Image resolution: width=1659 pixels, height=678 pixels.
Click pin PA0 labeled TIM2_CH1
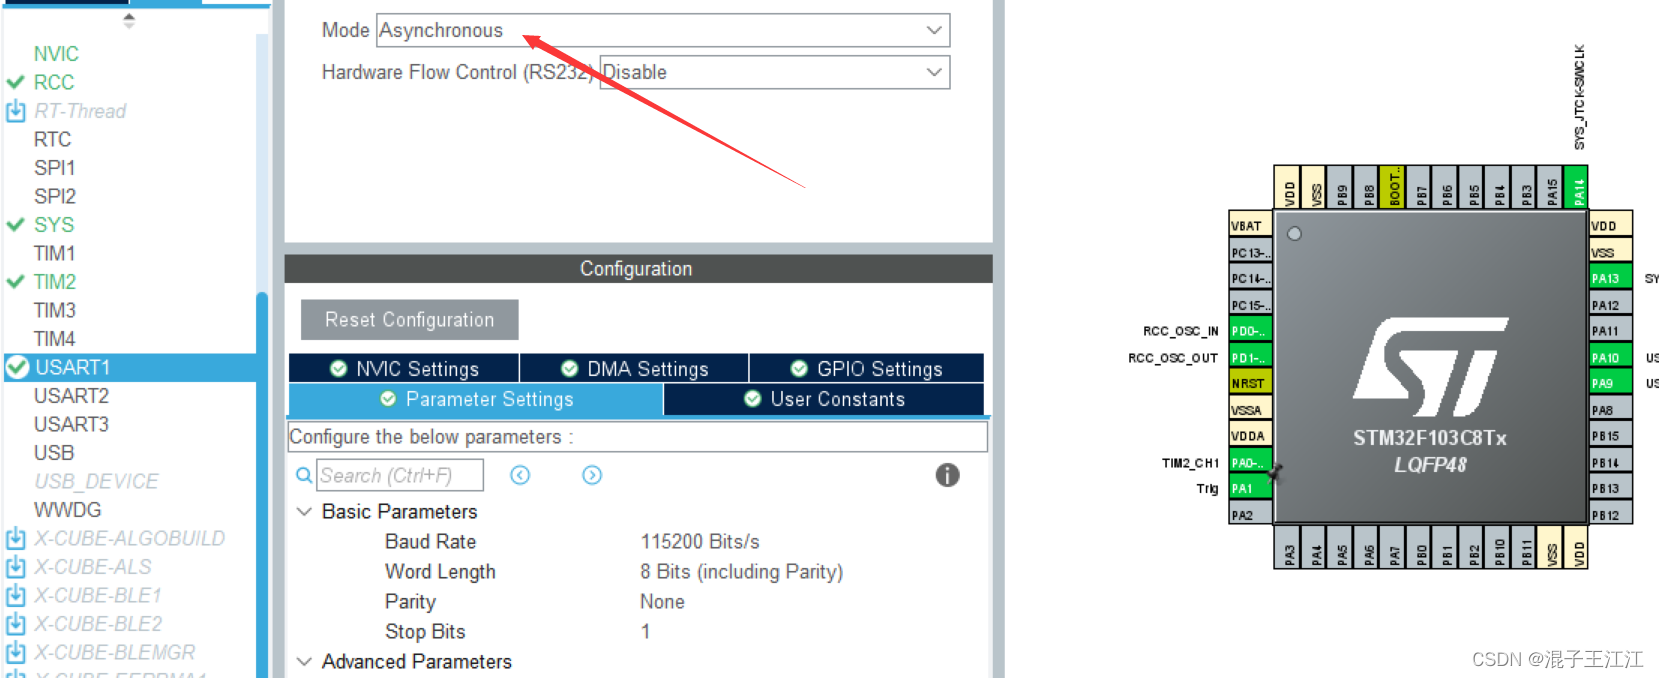[x=1250, y=462]
